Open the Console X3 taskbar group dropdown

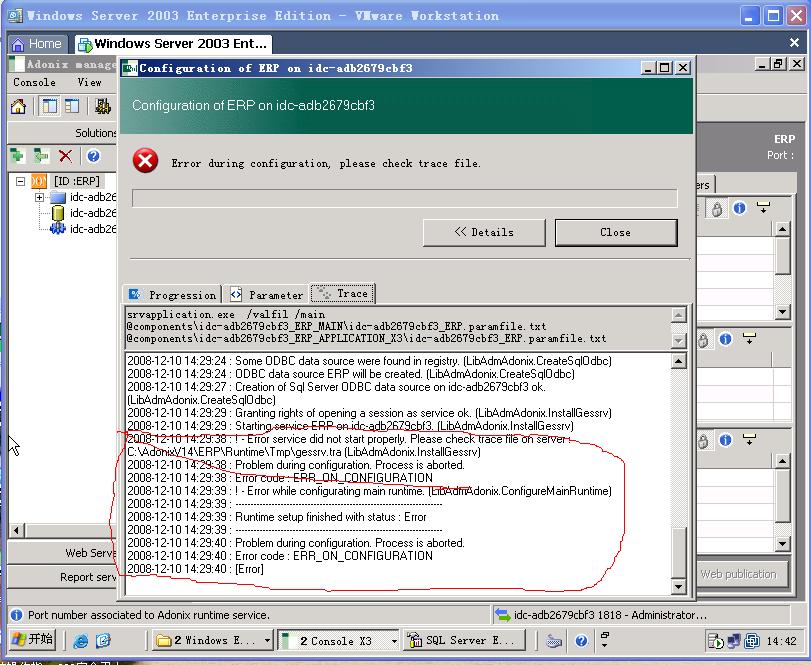(x=393, y=641)
